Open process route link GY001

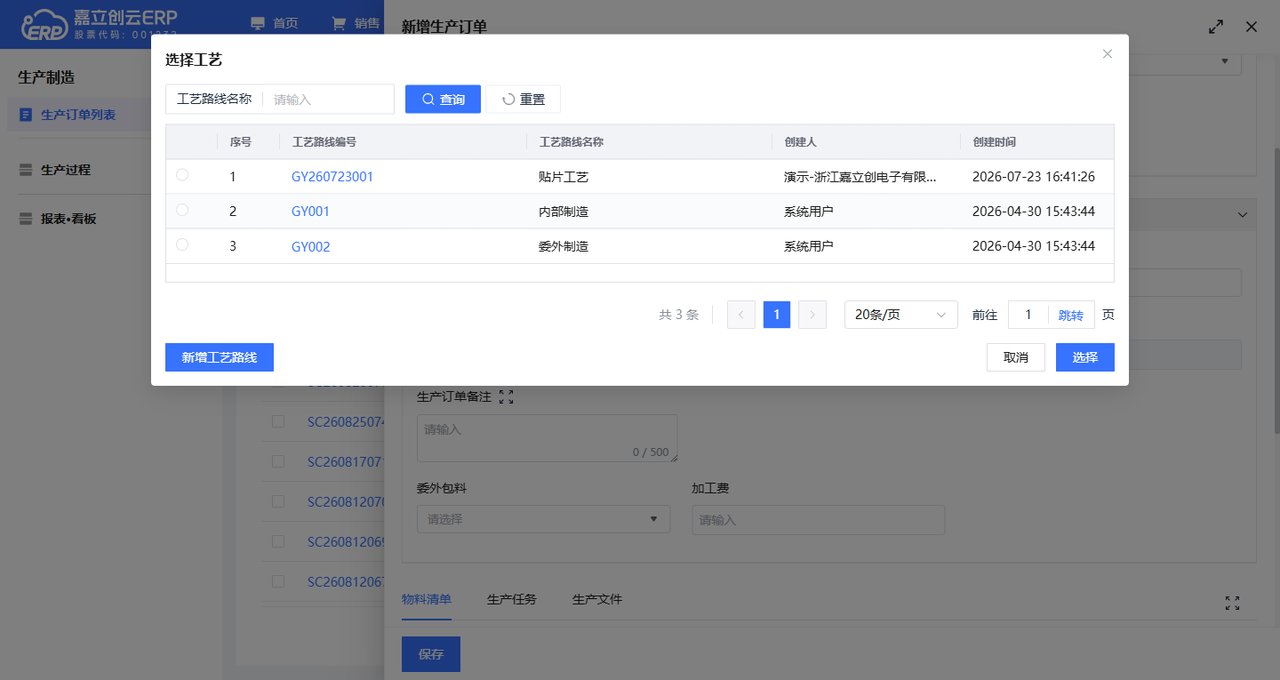[x=310, y=212]
